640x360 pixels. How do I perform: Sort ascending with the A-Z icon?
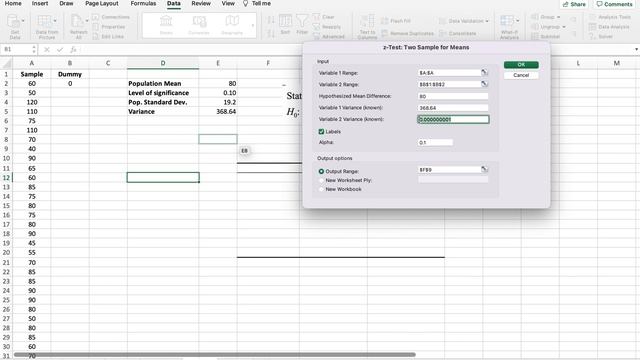coord(271,20)
